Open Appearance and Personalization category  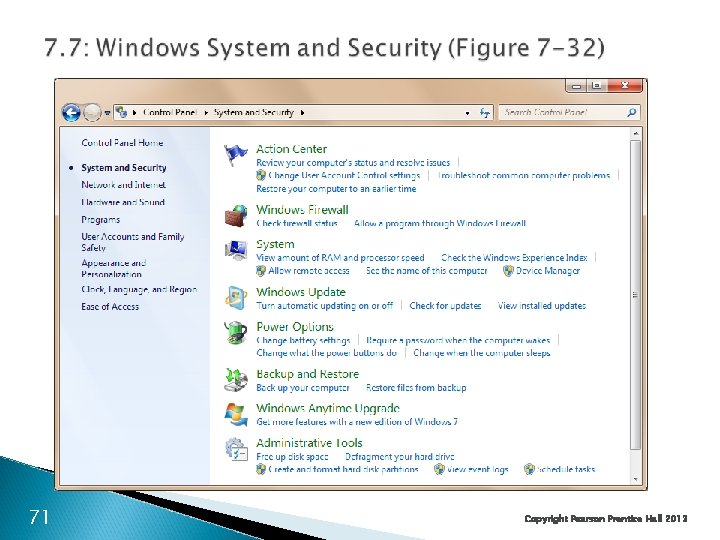(x=113, y=269)
